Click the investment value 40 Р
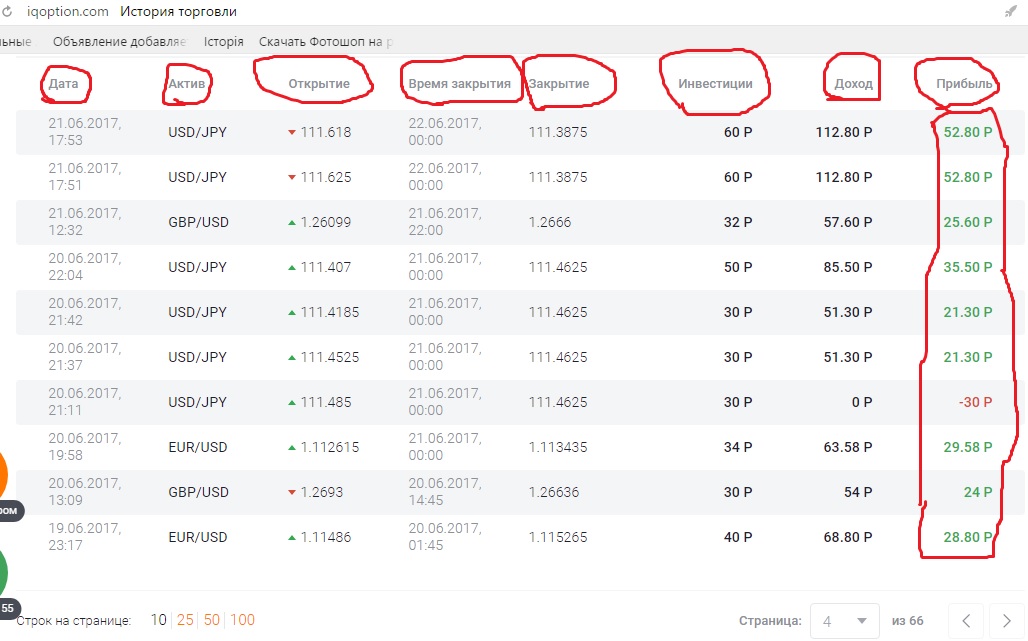Image resolution: width=1028 pixels, height=641 pixels. [x=738, y=537]
